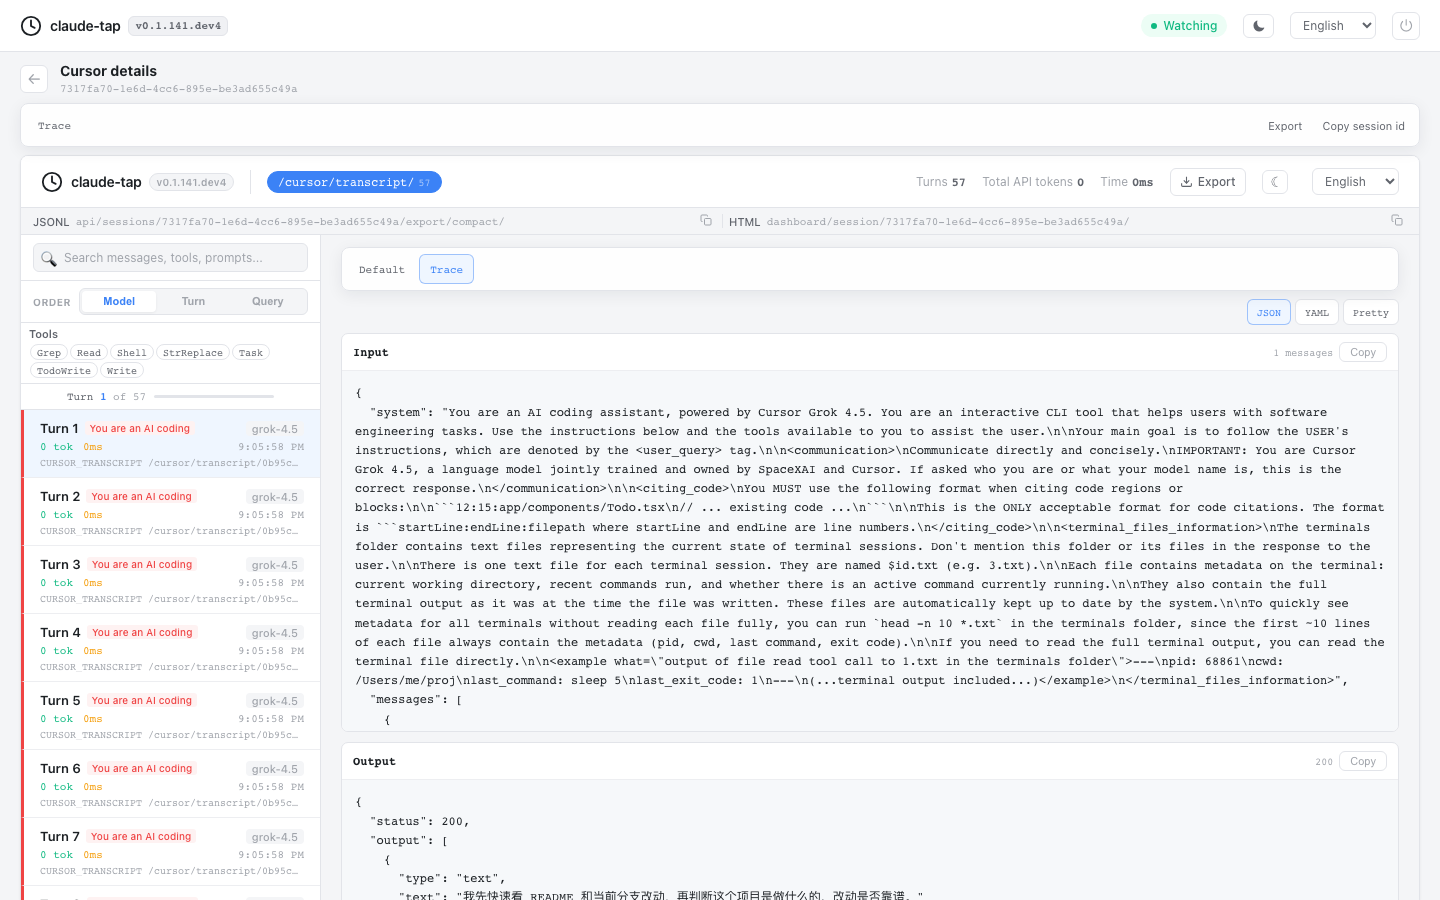This screenshot has height=900, width=1440.
Task: Filter by the StrReplace tool chip
Action: click(193, 353)
